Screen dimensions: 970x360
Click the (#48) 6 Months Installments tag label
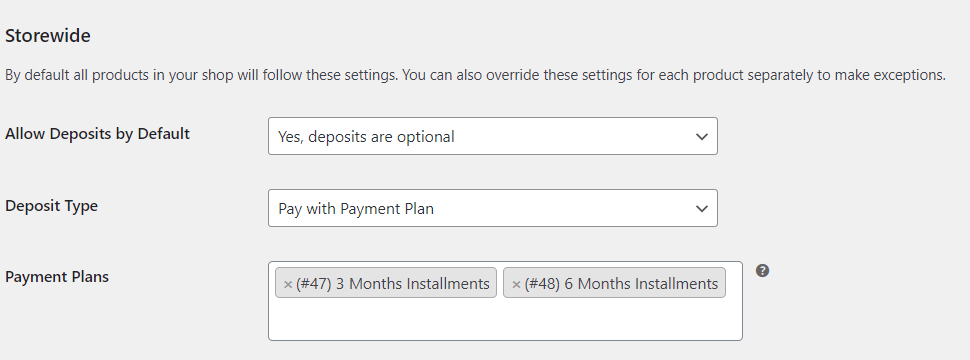point(621,284)
